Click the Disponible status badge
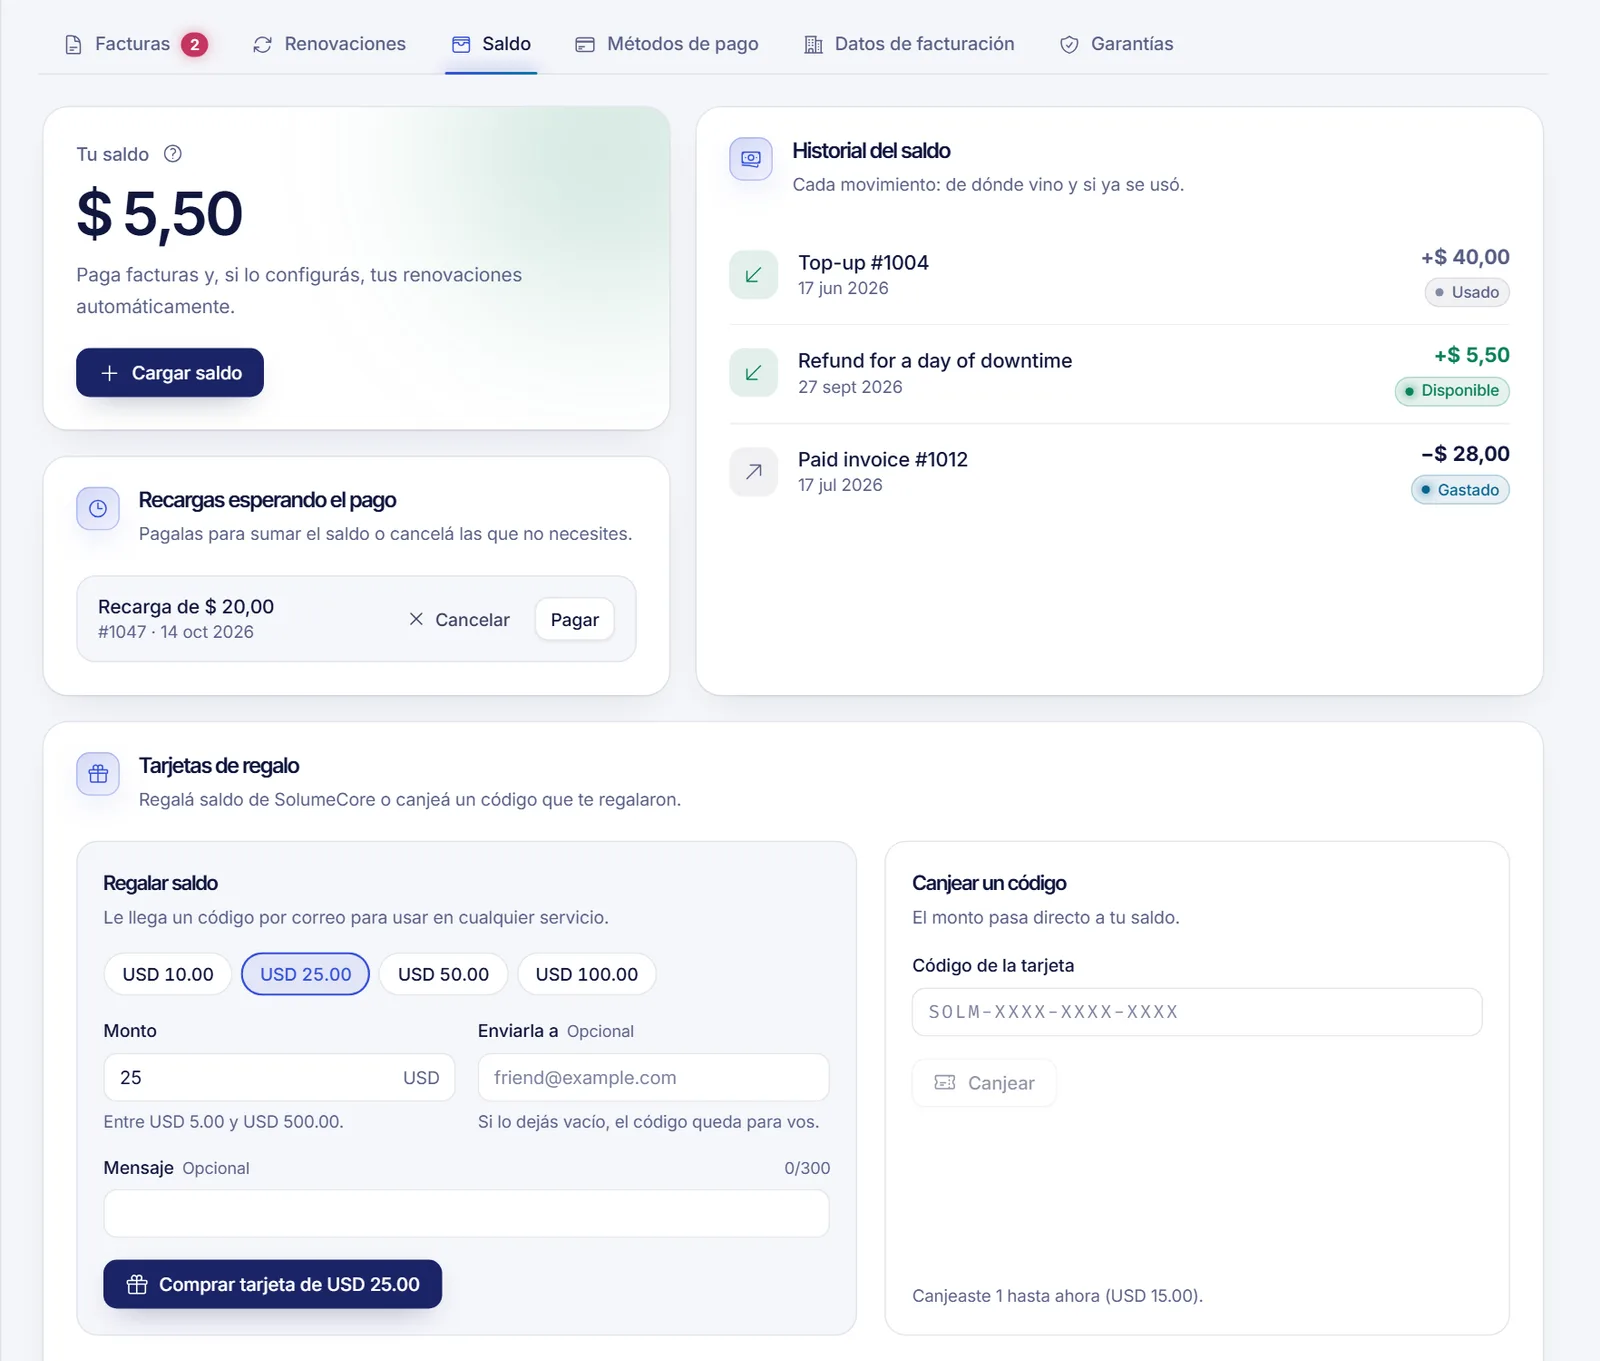The image size is (1600, 1361). (x=1452, y=391)
